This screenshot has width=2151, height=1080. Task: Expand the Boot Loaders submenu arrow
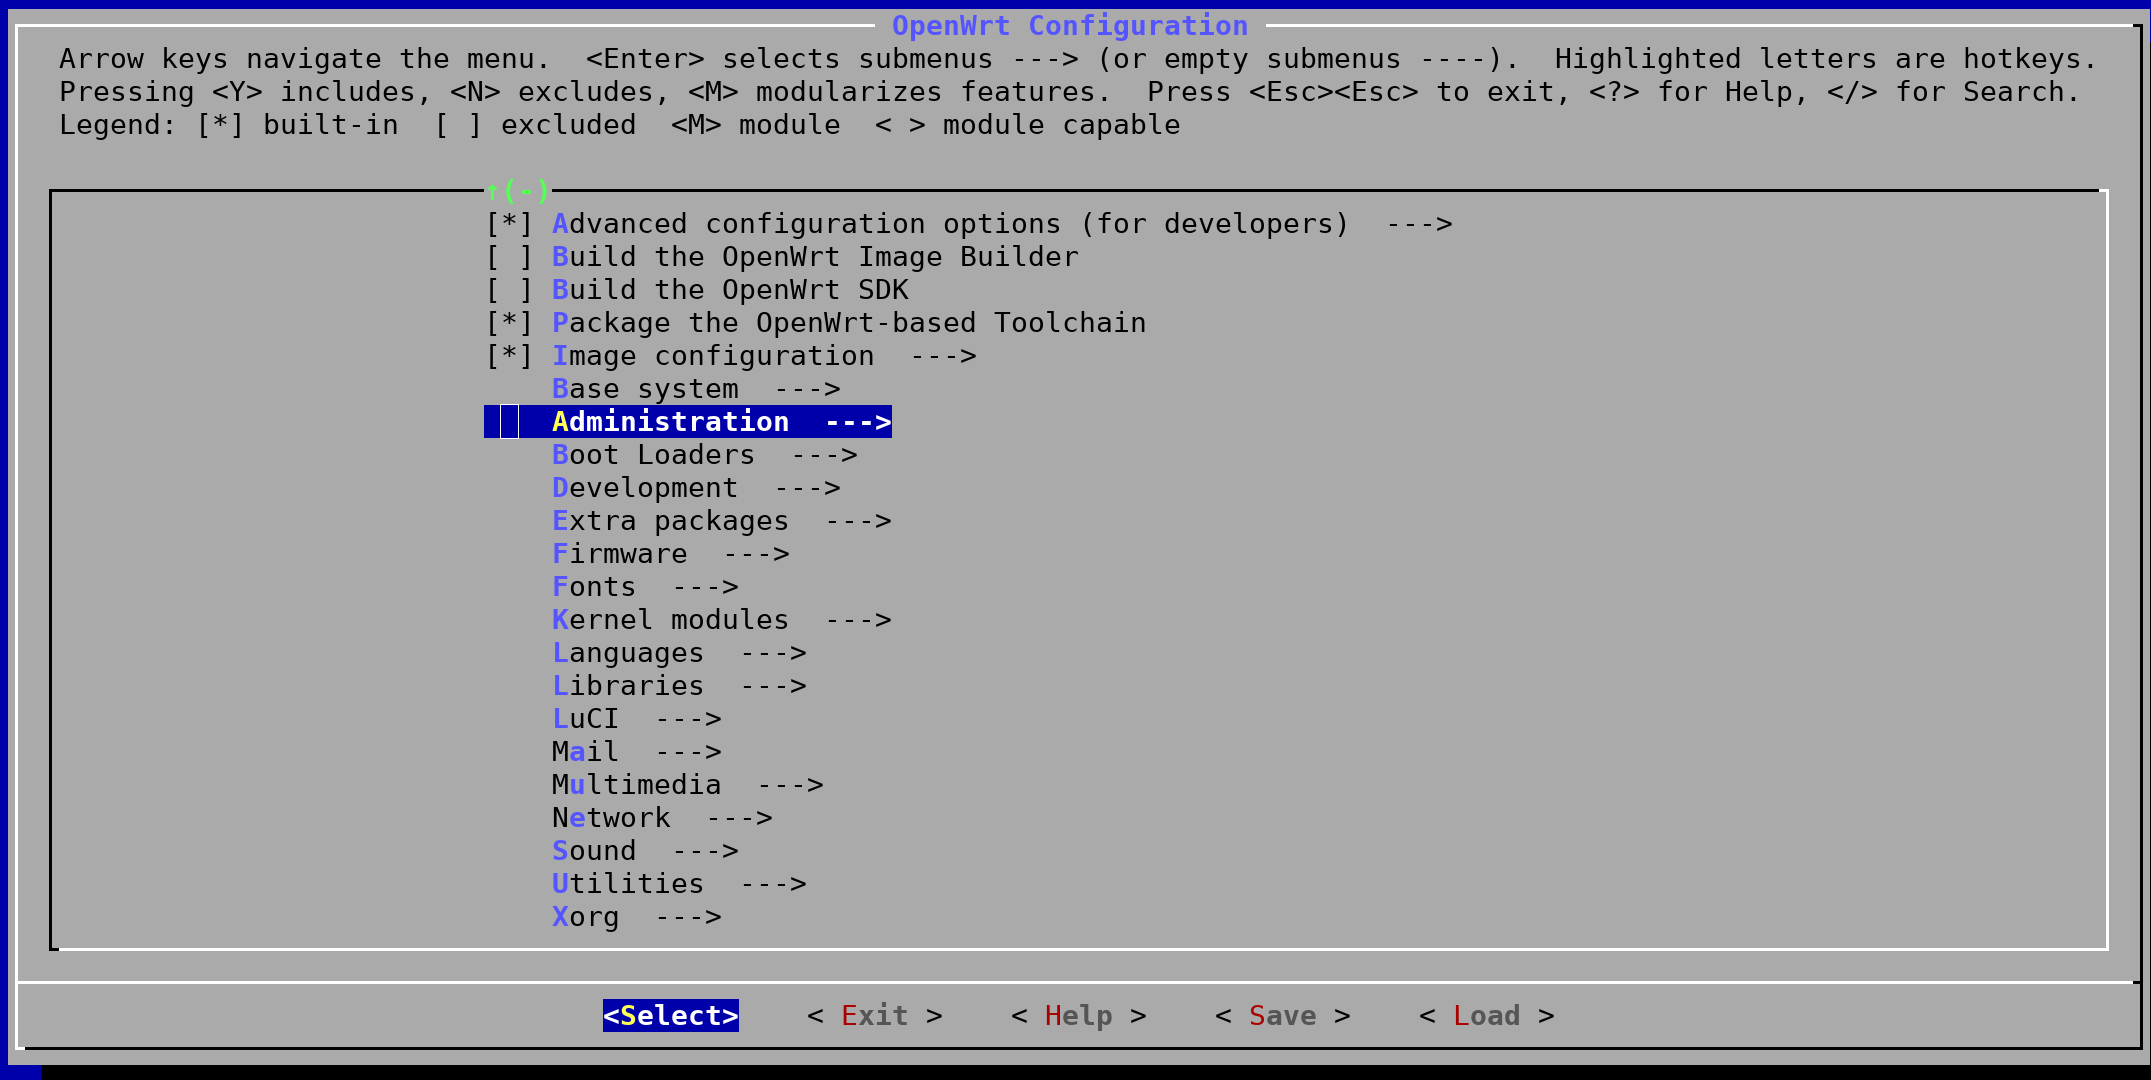pos(824,455)
